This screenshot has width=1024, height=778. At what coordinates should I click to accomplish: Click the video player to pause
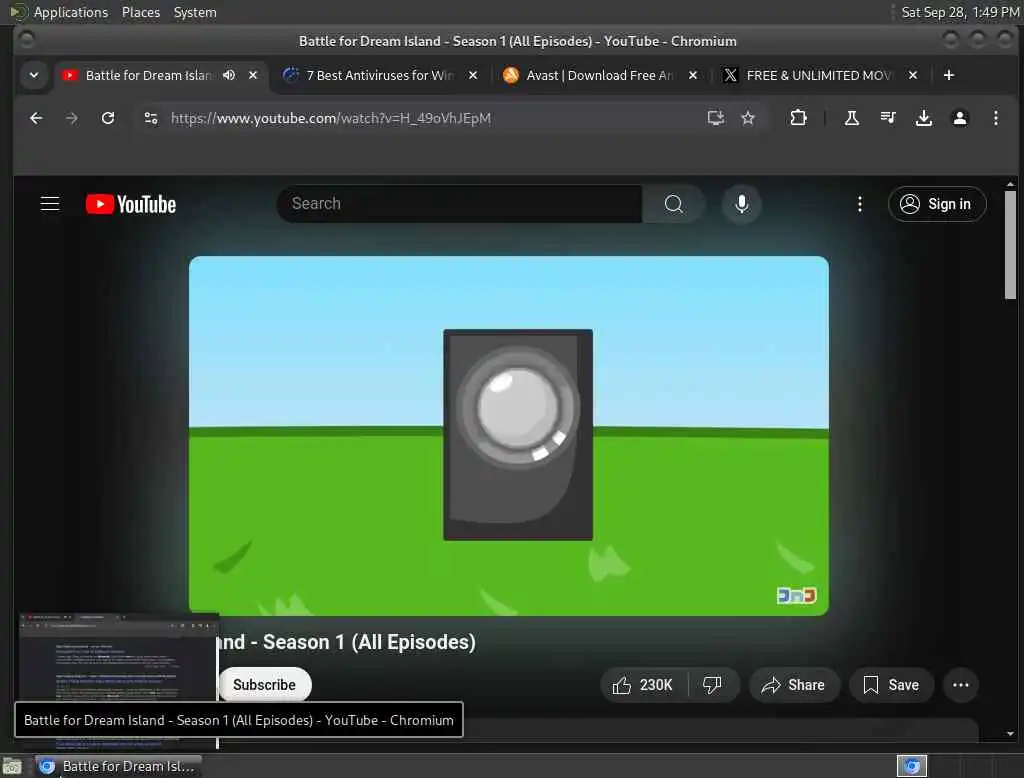point(509,435)
